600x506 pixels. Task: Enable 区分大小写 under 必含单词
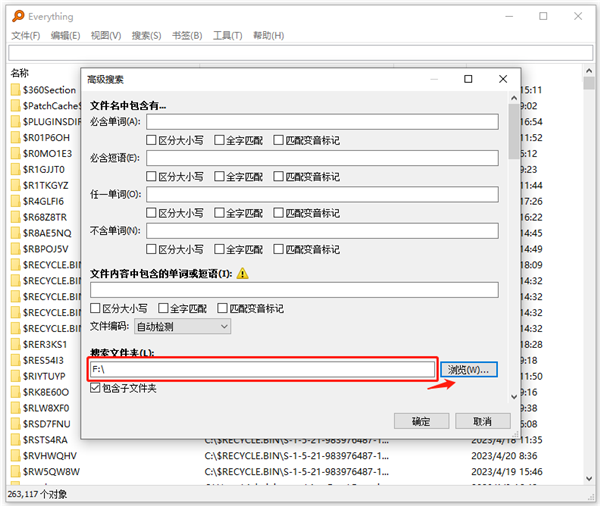point(151,140)
